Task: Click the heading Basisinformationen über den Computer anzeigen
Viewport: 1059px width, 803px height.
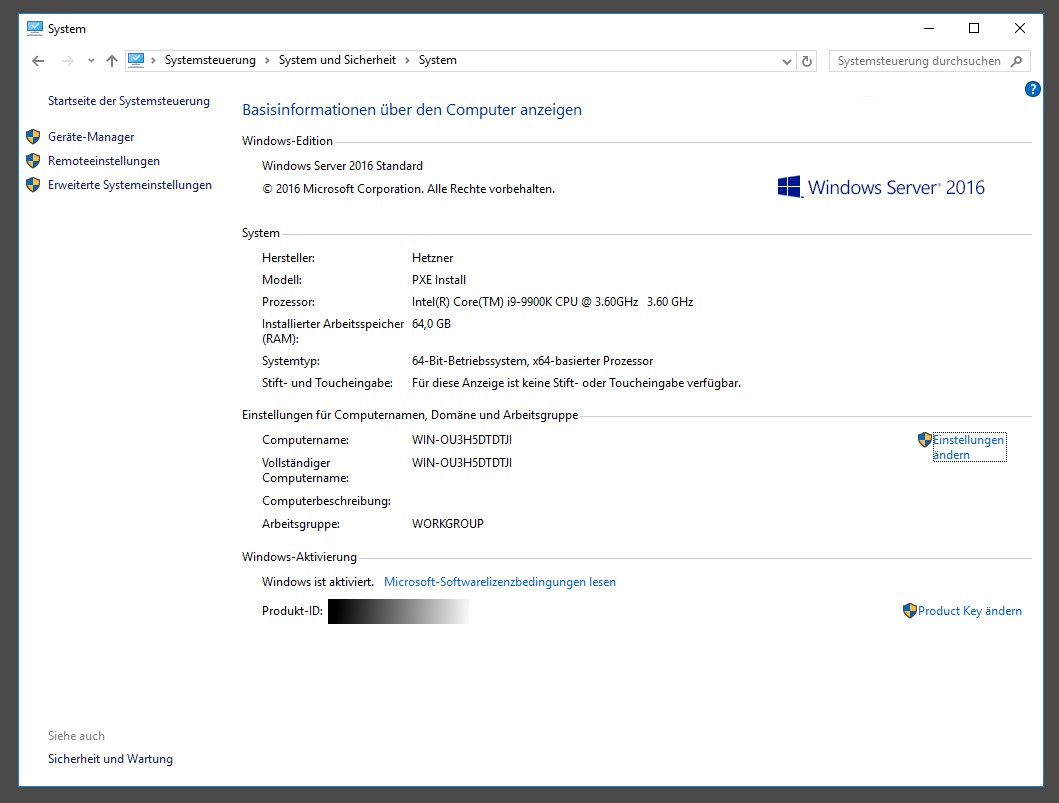Action: point(412,109)
